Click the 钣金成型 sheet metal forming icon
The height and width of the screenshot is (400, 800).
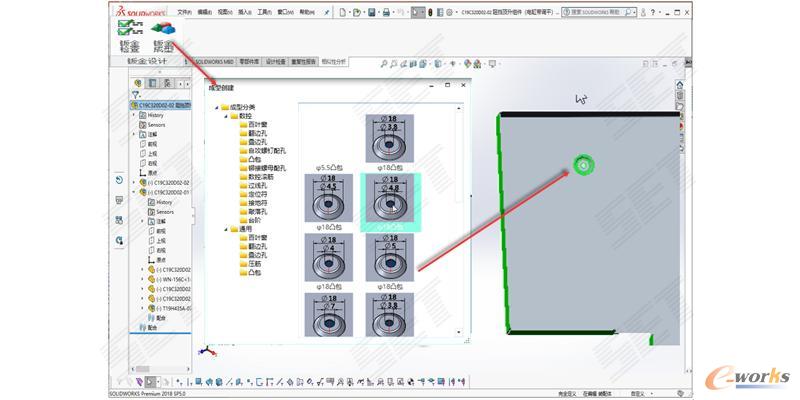coord(163,28)
